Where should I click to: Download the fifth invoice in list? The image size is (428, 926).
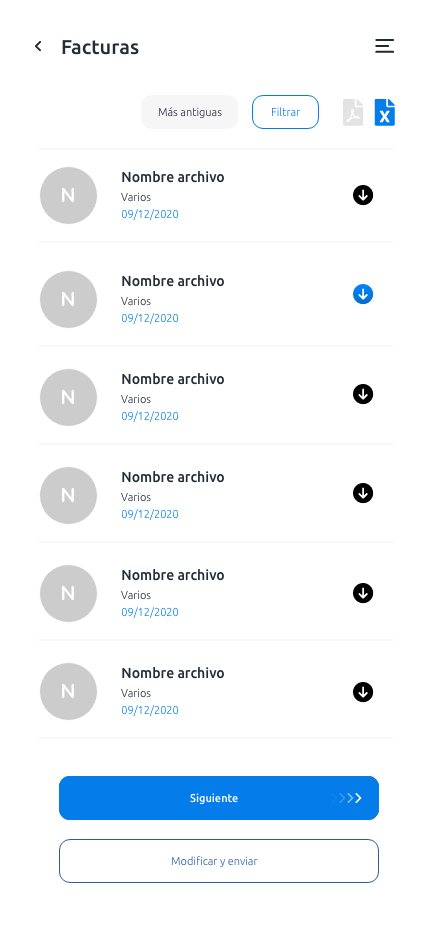(x=363, y=593)
